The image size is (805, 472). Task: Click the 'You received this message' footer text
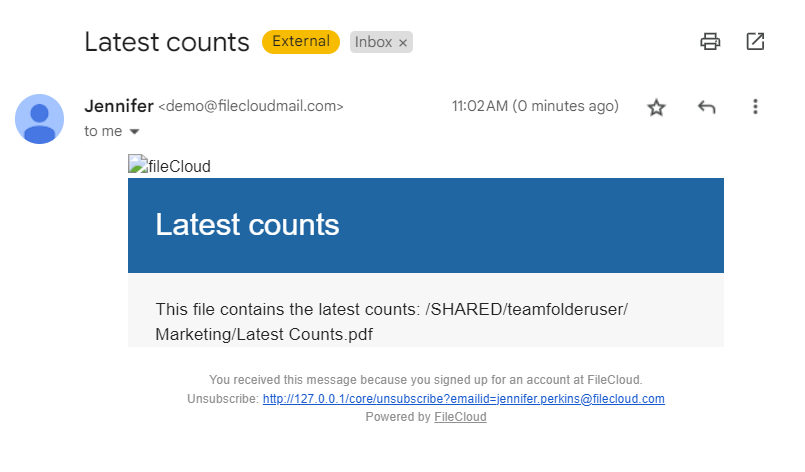tap(425, 380)
